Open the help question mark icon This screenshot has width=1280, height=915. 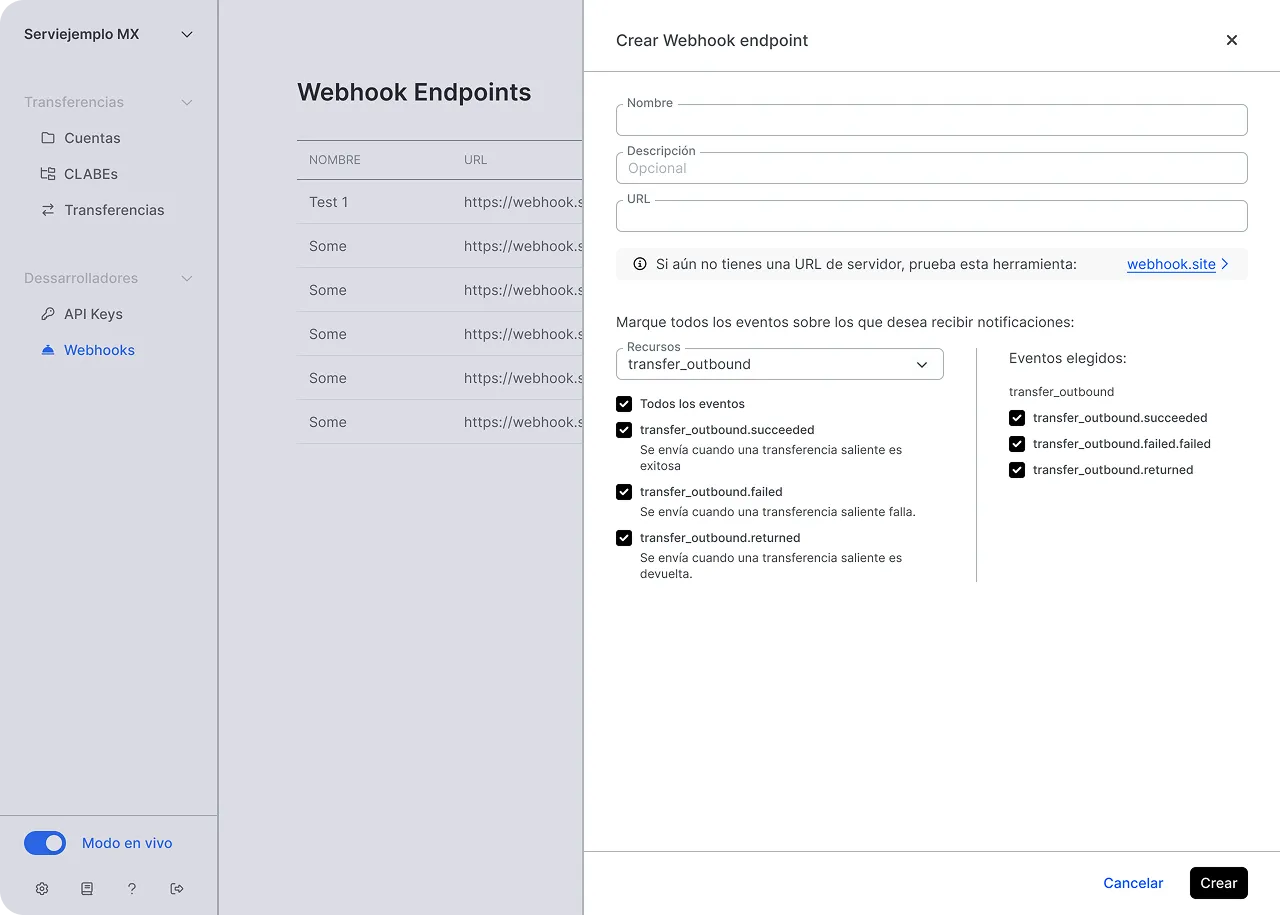coord(132,888)
